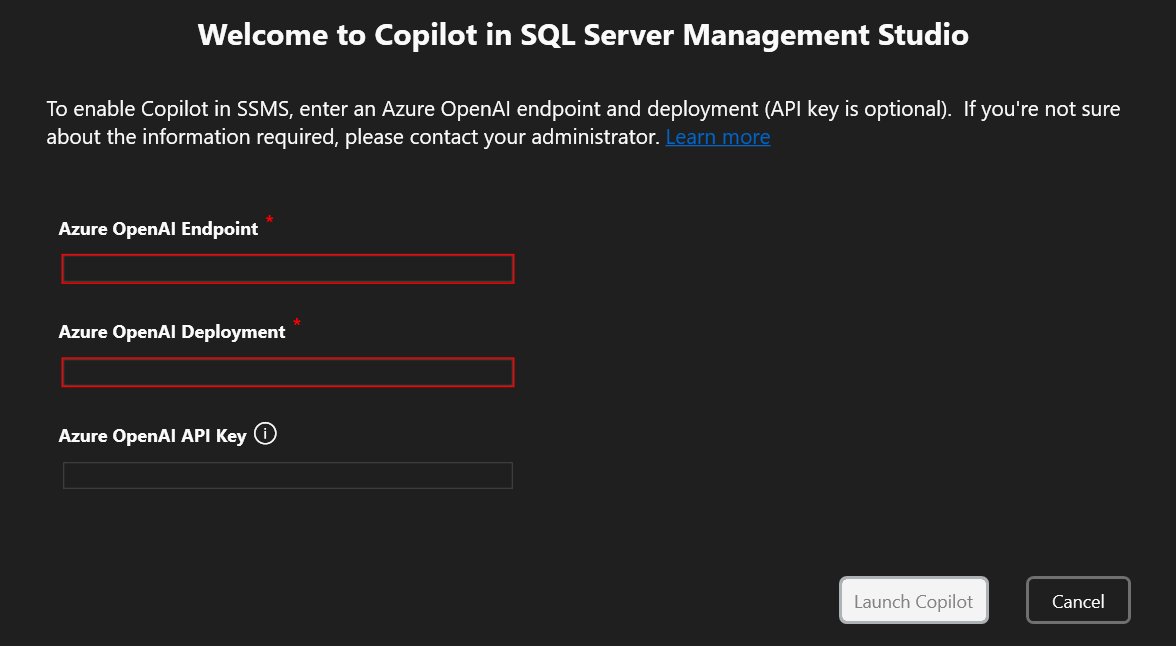The width and height of the screenshot is (1176, 646).
Task: Click the Azure OpenAI API Key label
Action: tap(152, 434)
